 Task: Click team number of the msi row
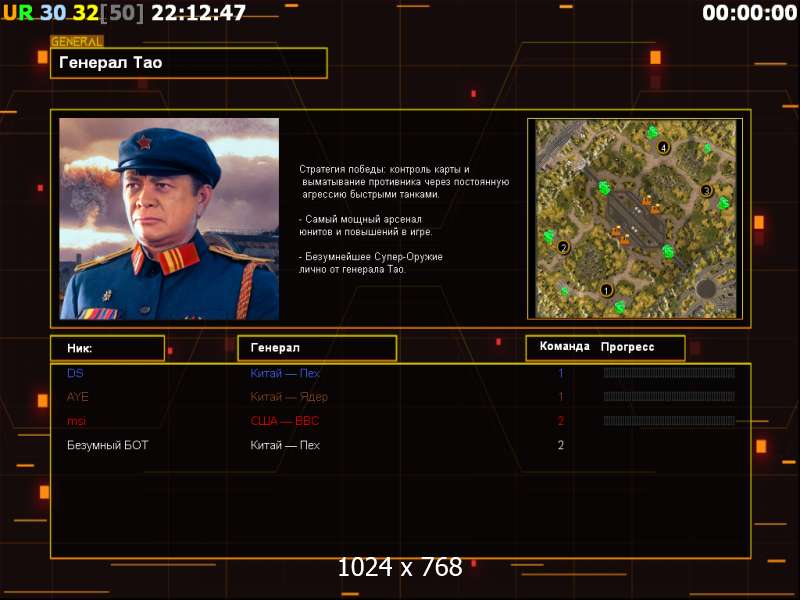click(x=561, y=421)
